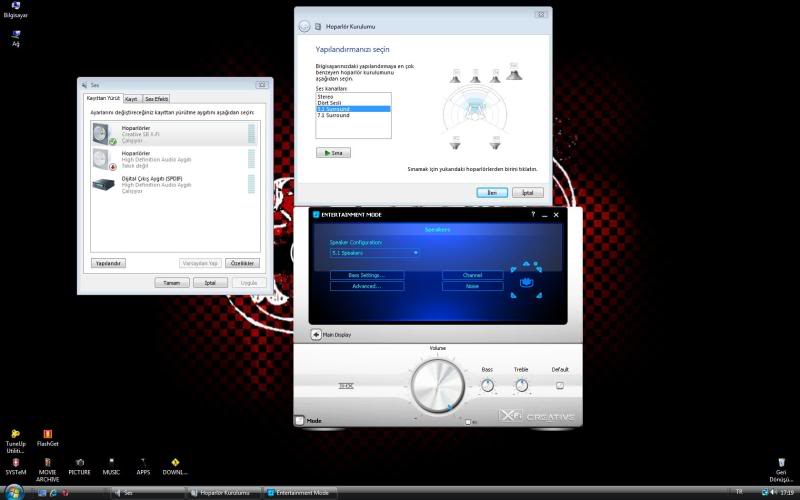Click the Main Display back arrow icon
Screen dimensions: 800x500
point(316,335)
